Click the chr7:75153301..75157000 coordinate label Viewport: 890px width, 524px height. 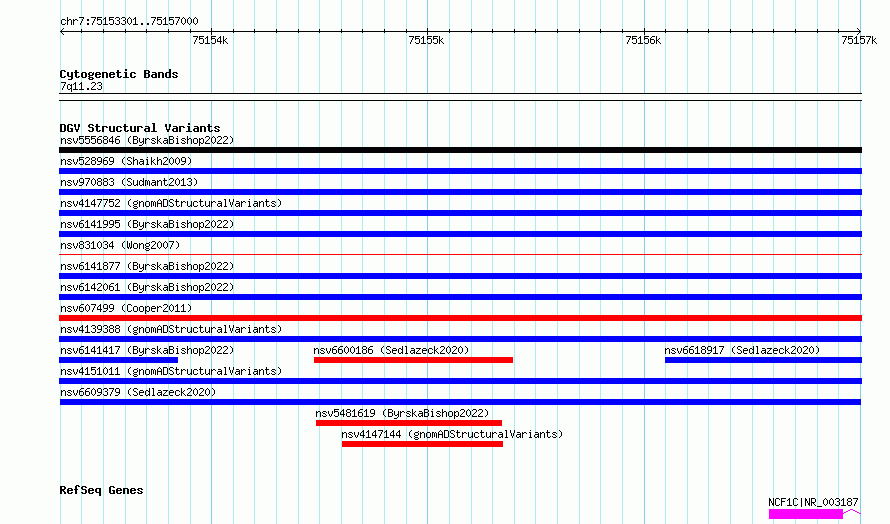click(129, 22)
